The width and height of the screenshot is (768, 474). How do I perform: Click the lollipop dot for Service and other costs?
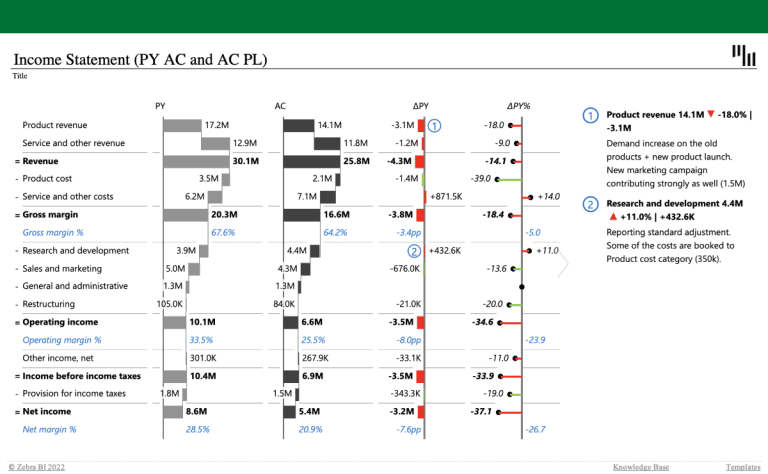[529, 197]
